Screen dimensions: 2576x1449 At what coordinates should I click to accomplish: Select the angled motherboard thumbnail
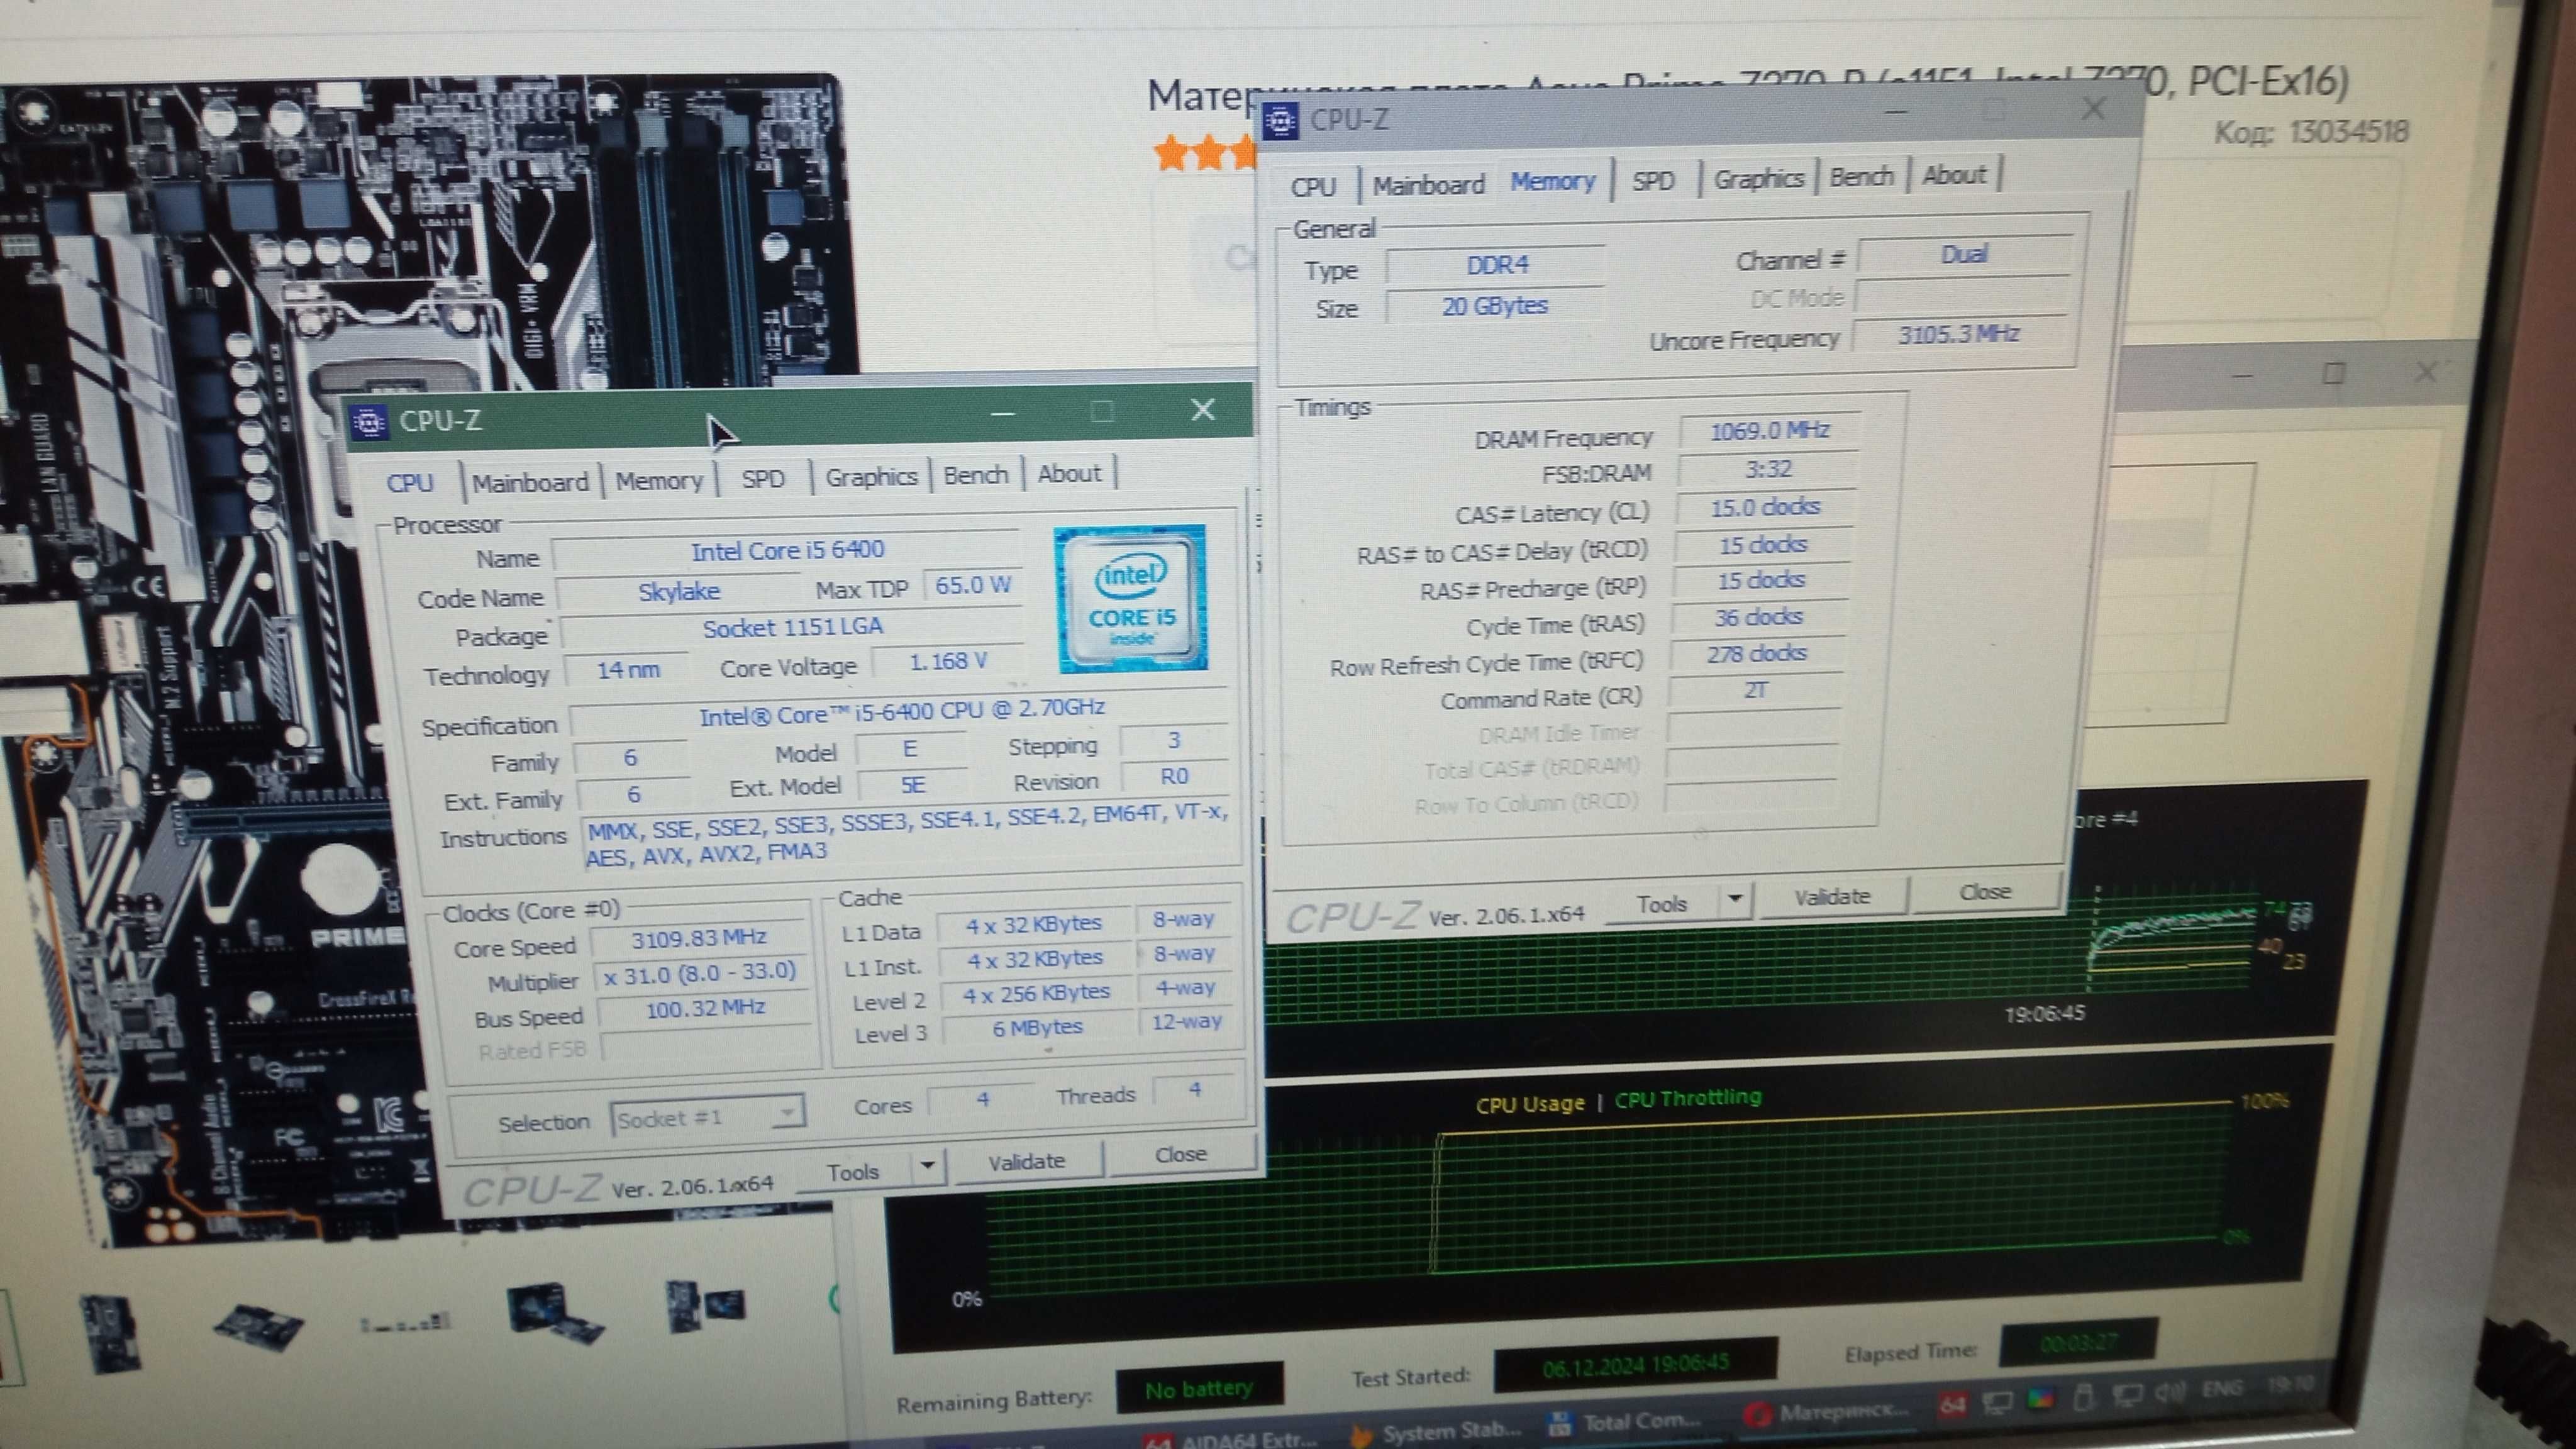point(258,1328)
